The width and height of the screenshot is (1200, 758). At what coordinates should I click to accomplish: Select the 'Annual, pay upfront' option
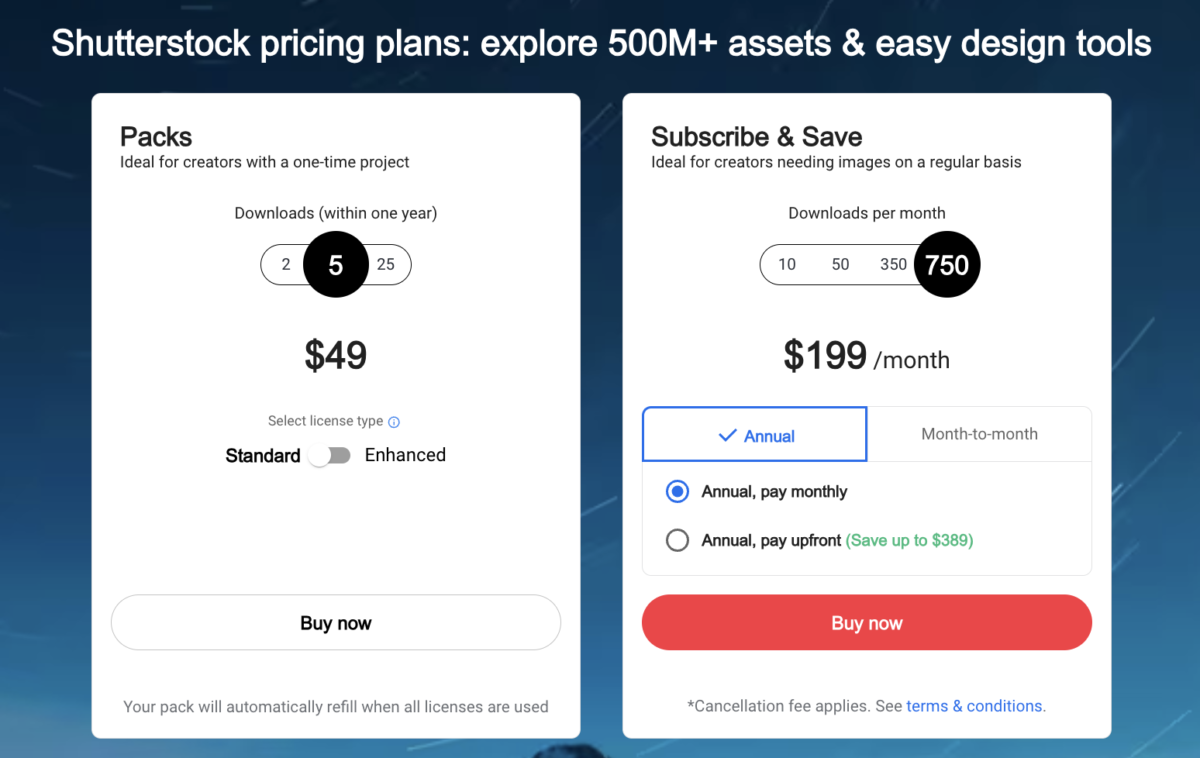point(678,540)
